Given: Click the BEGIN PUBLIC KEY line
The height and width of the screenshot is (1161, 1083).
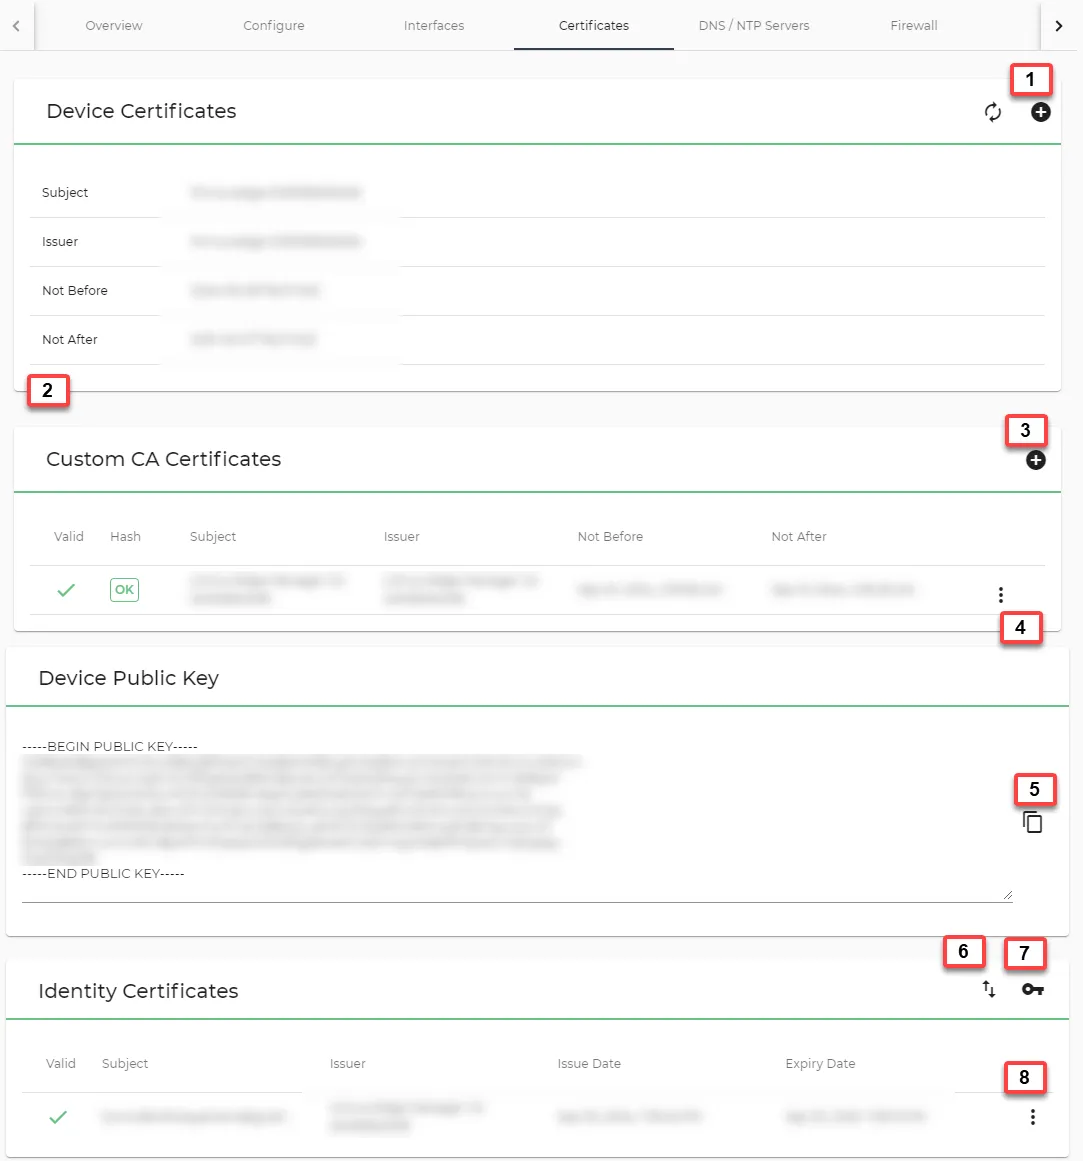Looking at the screenshot, I should pos(110,746).
